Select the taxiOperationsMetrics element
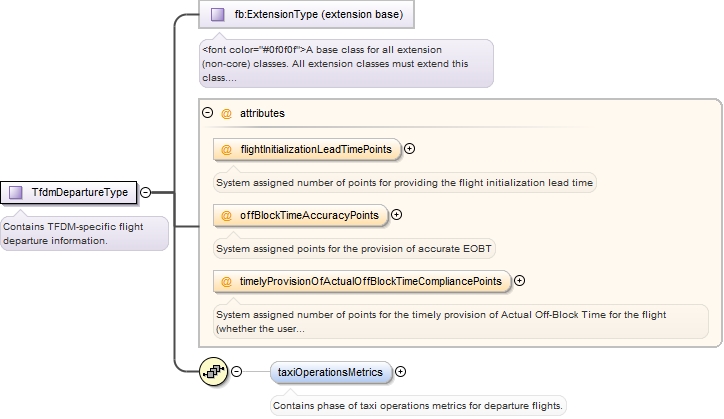 tap(331, 372)
